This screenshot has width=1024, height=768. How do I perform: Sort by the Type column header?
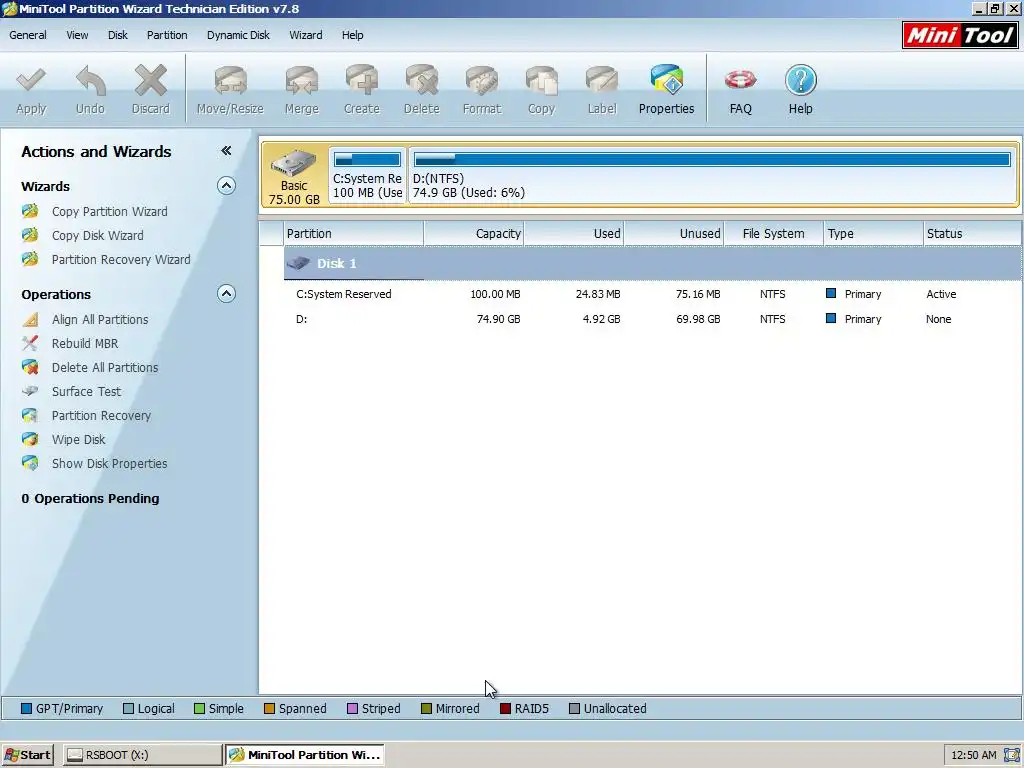point(873,234)
